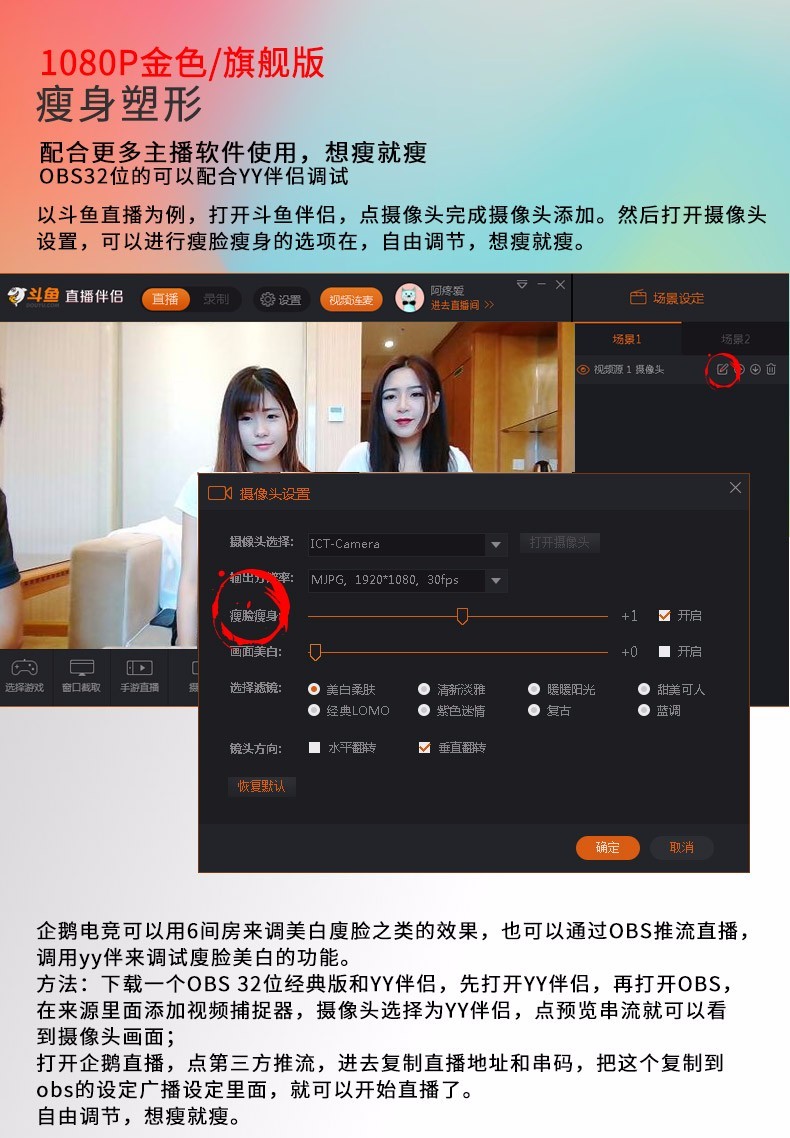The width and height of the screenshot is (790, 1138).
Task: Select the 复古 filter
Action: pos(534,710)
